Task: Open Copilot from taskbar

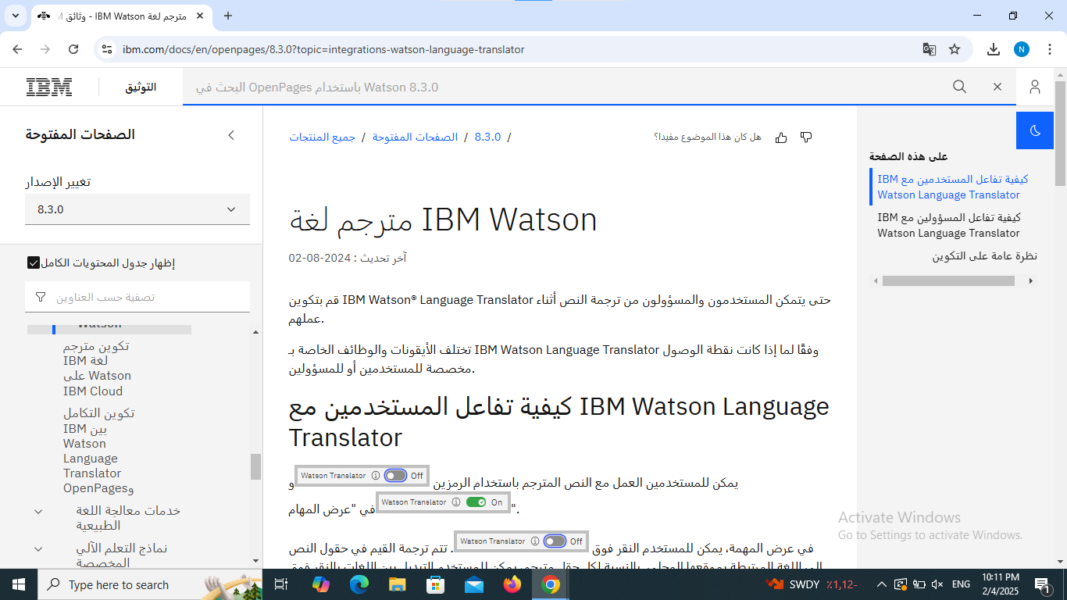Action: (321, 584)
